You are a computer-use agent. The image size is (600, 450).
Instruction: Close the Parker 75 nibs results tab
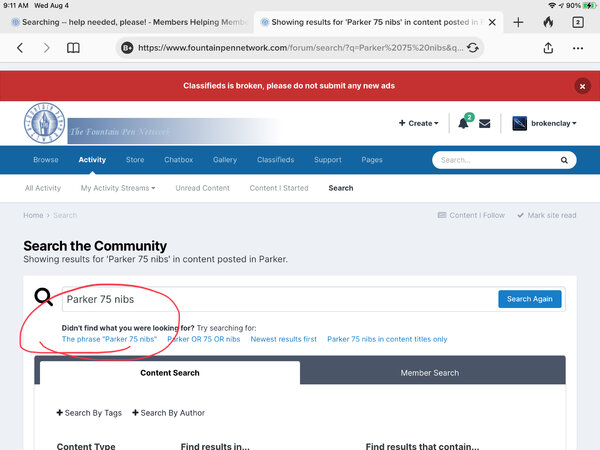[x=492, y=22]
